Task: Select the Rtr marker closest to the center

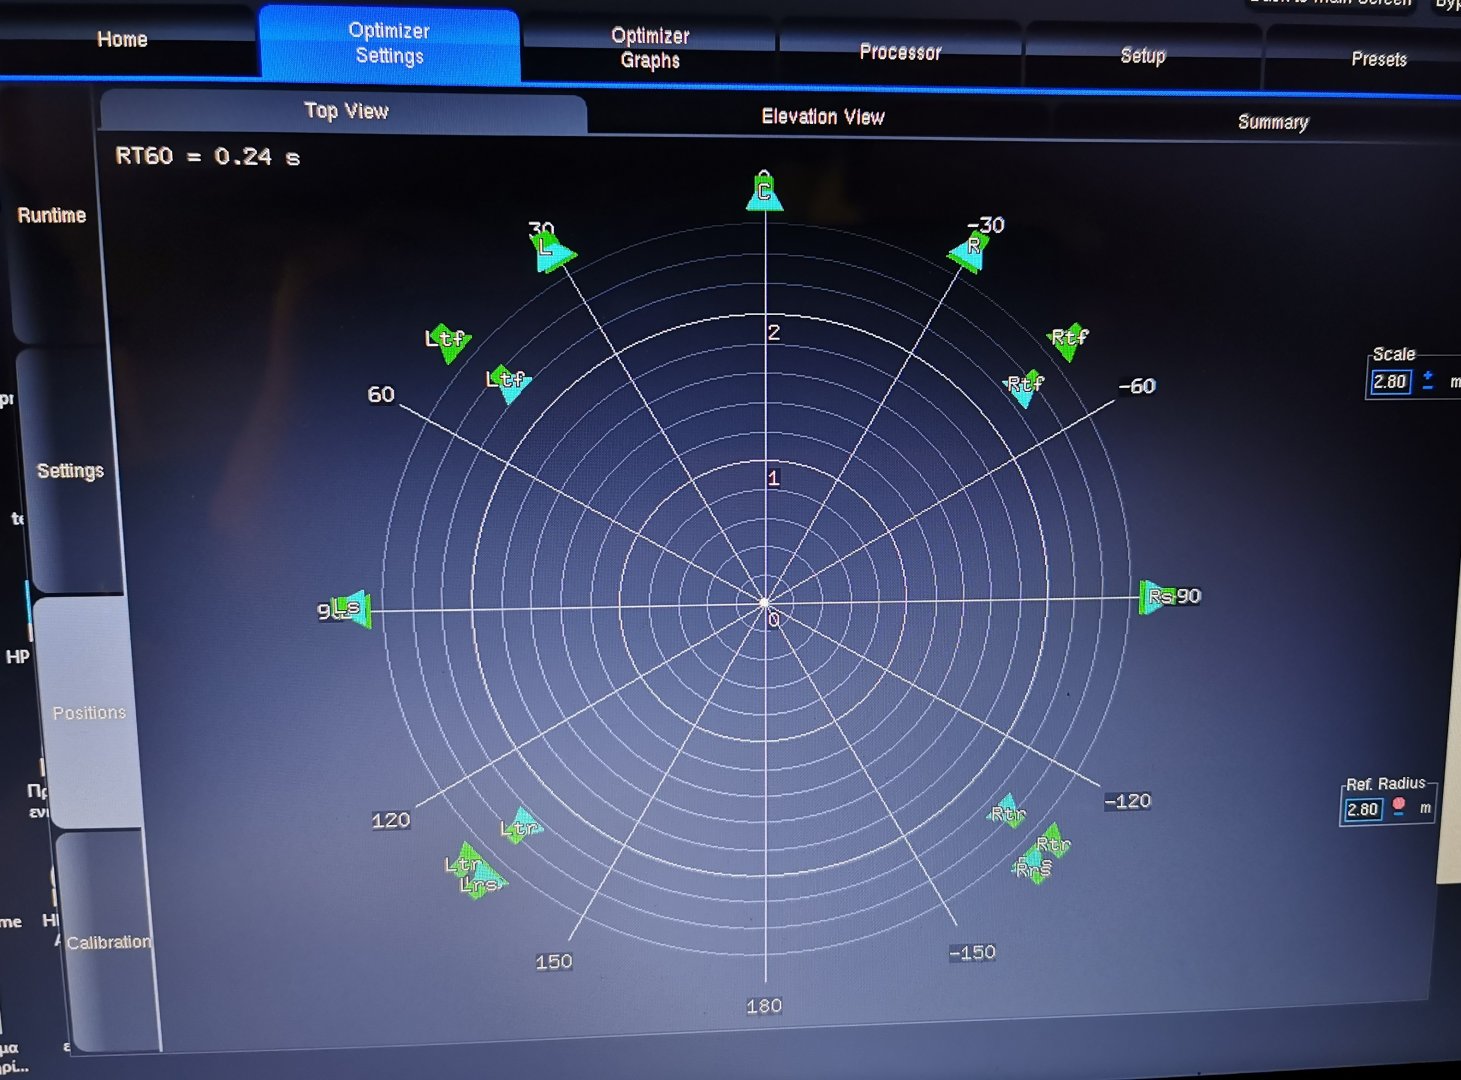Action: pyautogui.click(x=1008, y=811)
